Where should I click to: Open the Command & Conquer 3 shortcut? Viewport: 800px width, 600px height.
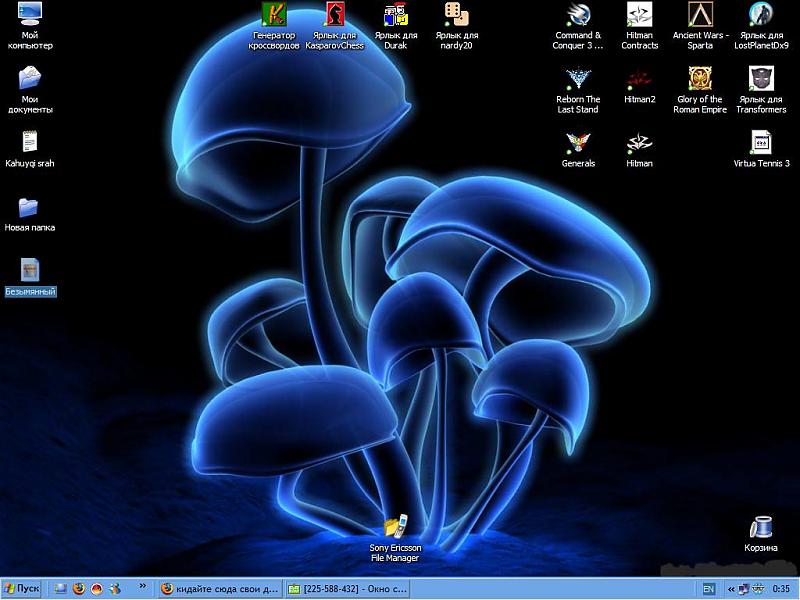579,15
